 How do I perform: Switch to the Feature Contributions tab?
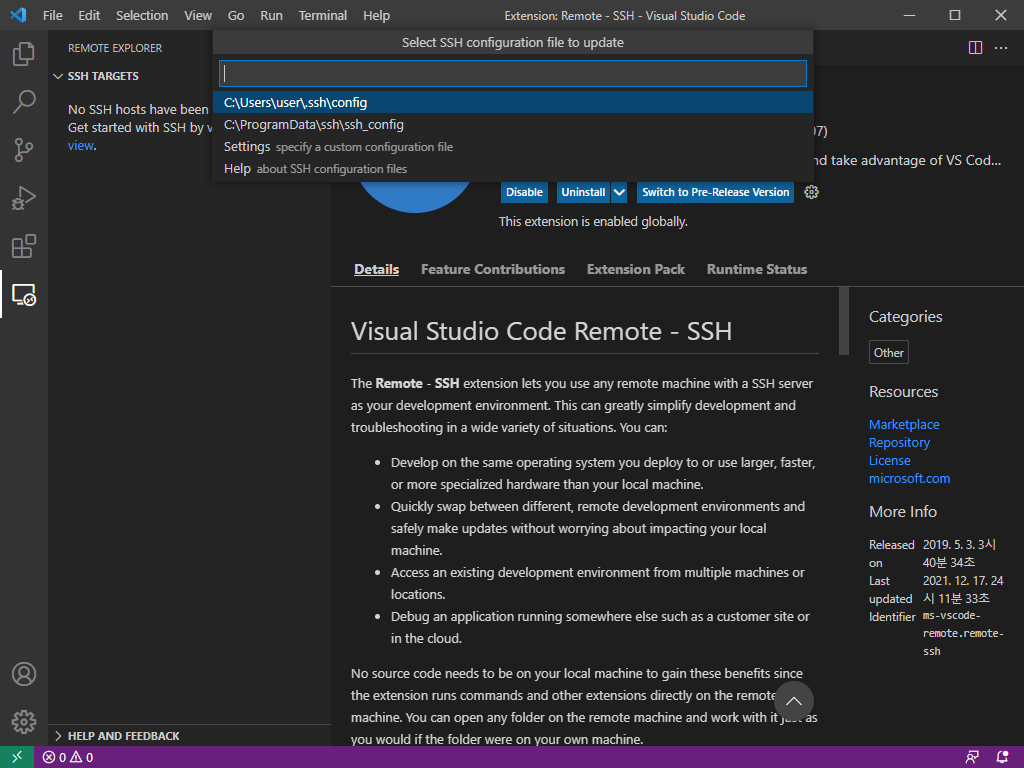coord(492,269)
